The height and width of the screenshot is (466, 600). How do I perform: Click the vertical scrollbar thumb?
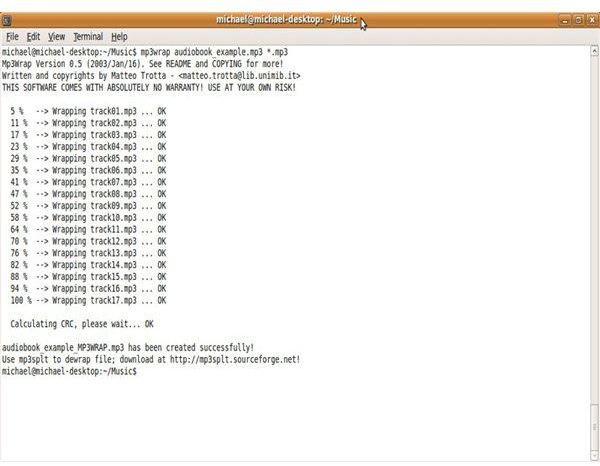pos(594,427)
